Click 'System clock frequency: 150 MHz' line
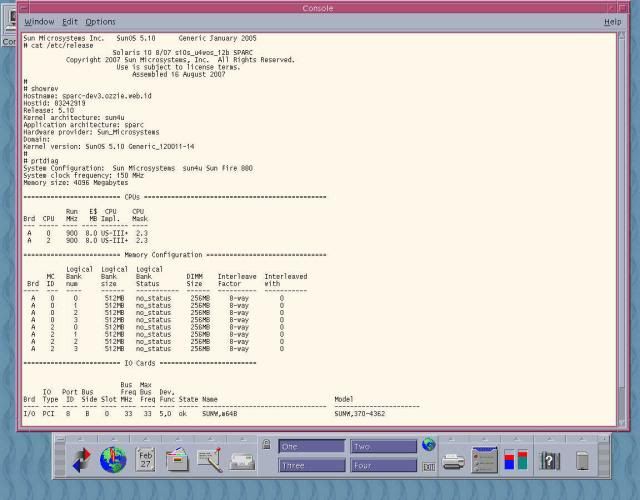This screenshot has height=500, width=640. 84,176
